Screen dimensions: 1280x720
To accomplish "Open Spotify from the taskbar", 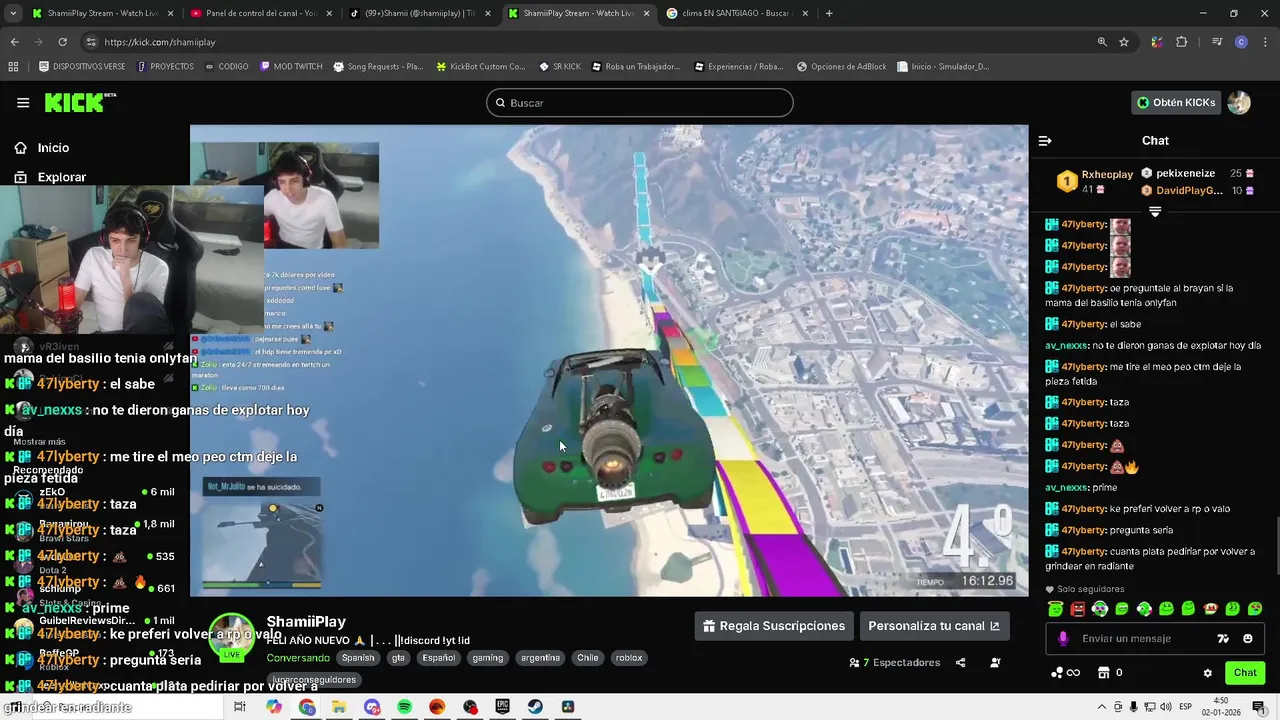I will [404, 707].
